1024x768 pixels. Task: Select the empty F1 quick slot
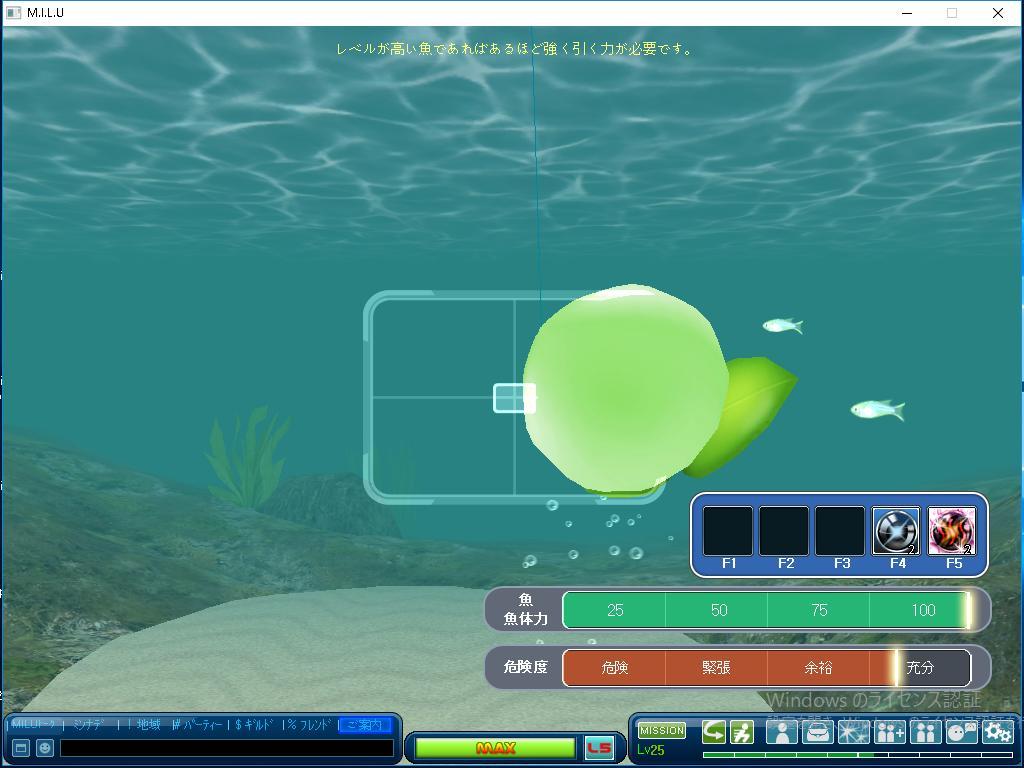[x=727, y=531]
